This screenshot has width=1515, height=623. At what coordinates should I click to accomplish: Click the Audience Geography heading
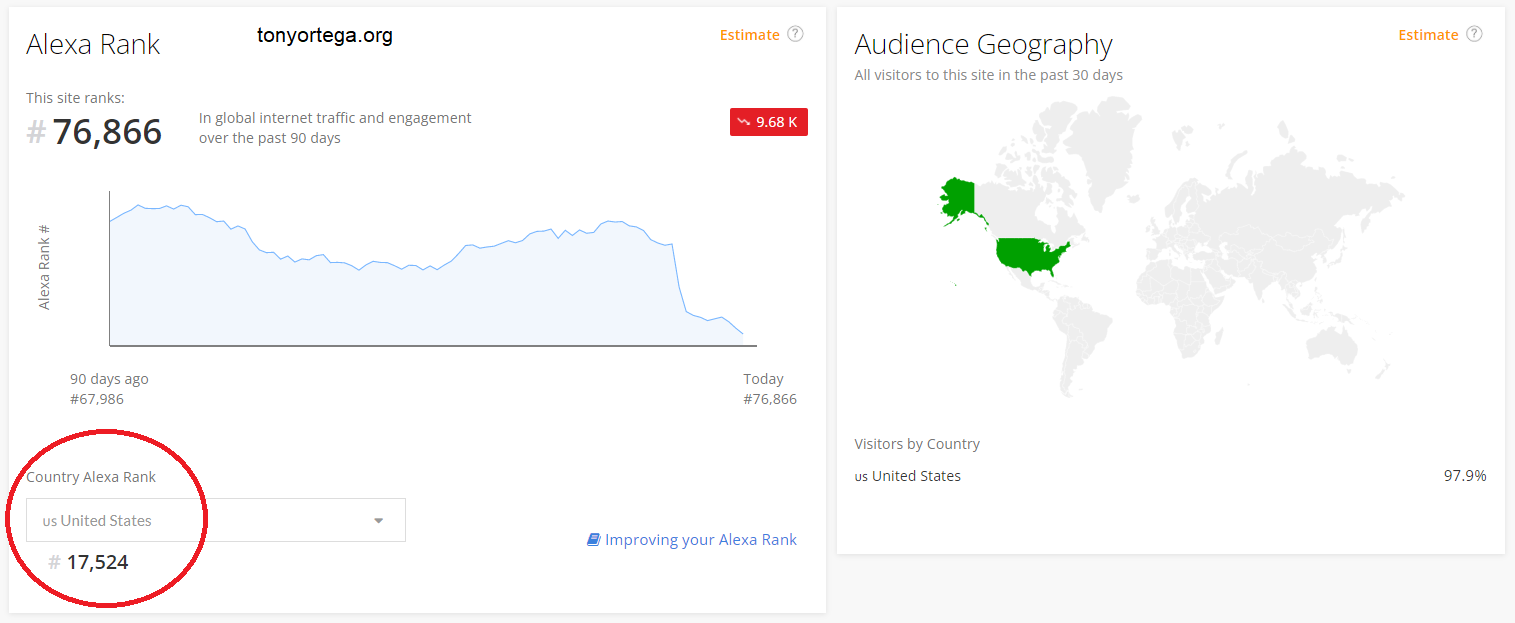tap(983, 45)
